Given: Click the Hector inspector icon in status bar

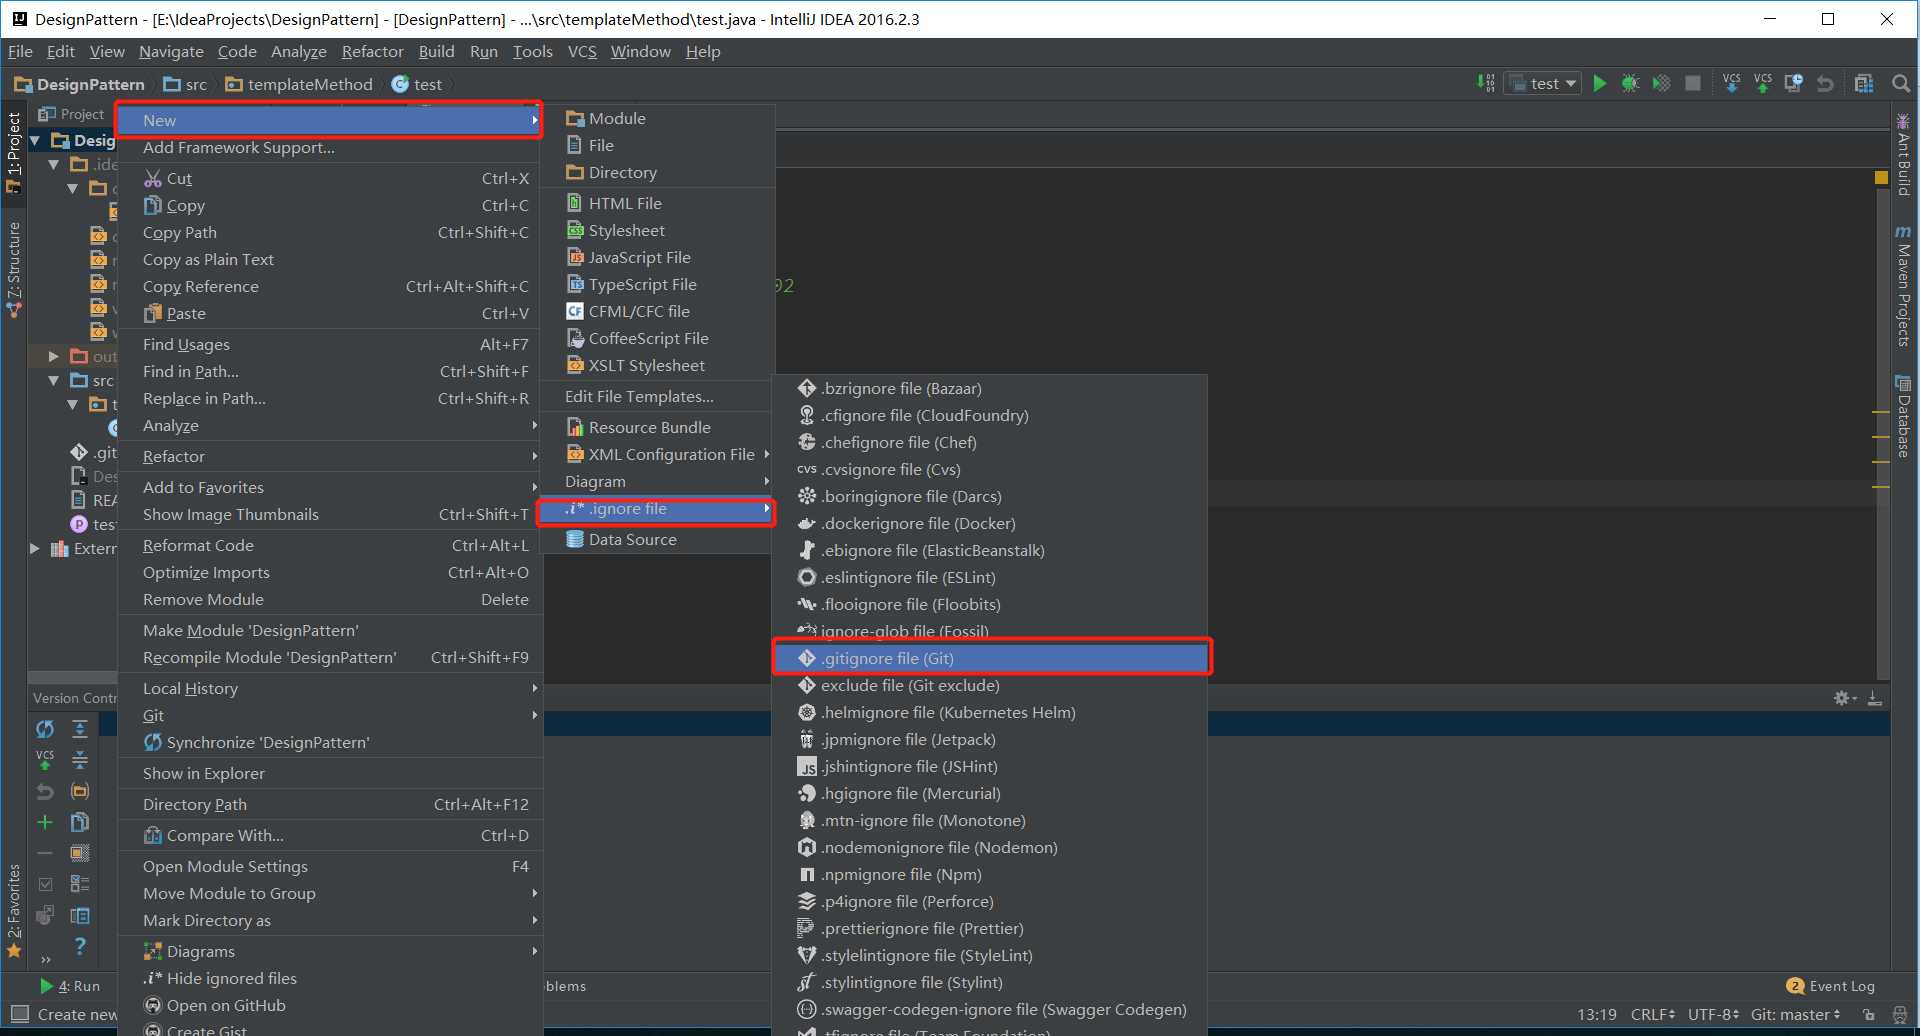Looking at the screenshot, I should point(1900,1014).
